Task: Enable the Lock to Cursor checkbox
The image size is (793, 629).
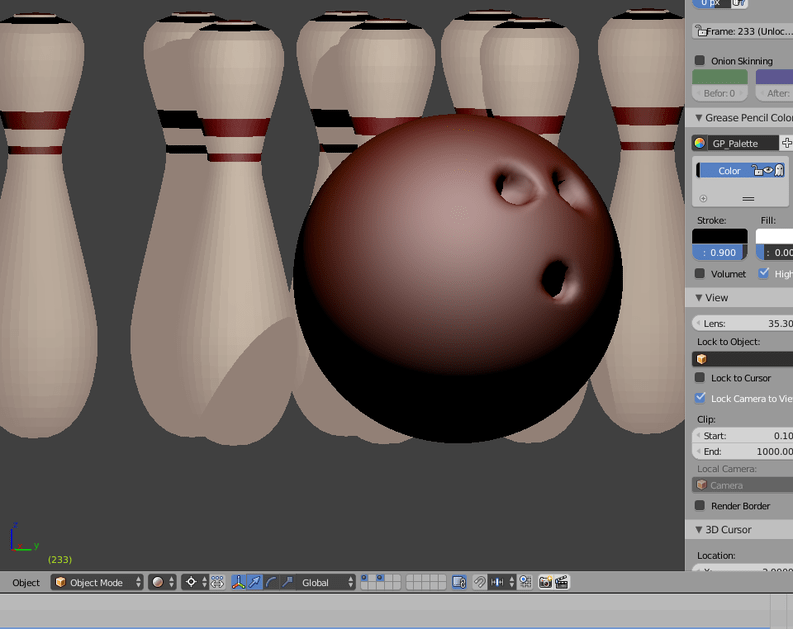Action: coord(700,378)
